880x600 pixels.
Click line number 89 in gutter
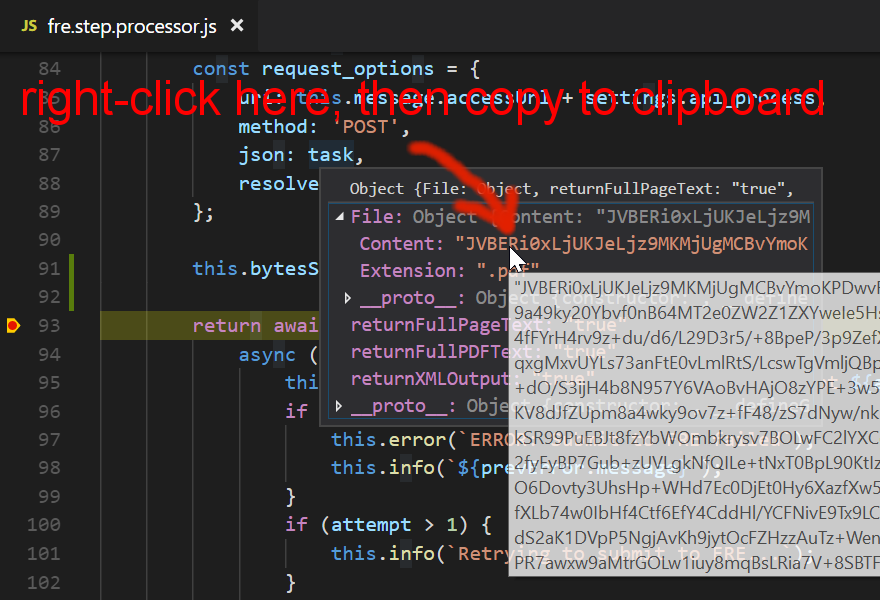point(49,212)
